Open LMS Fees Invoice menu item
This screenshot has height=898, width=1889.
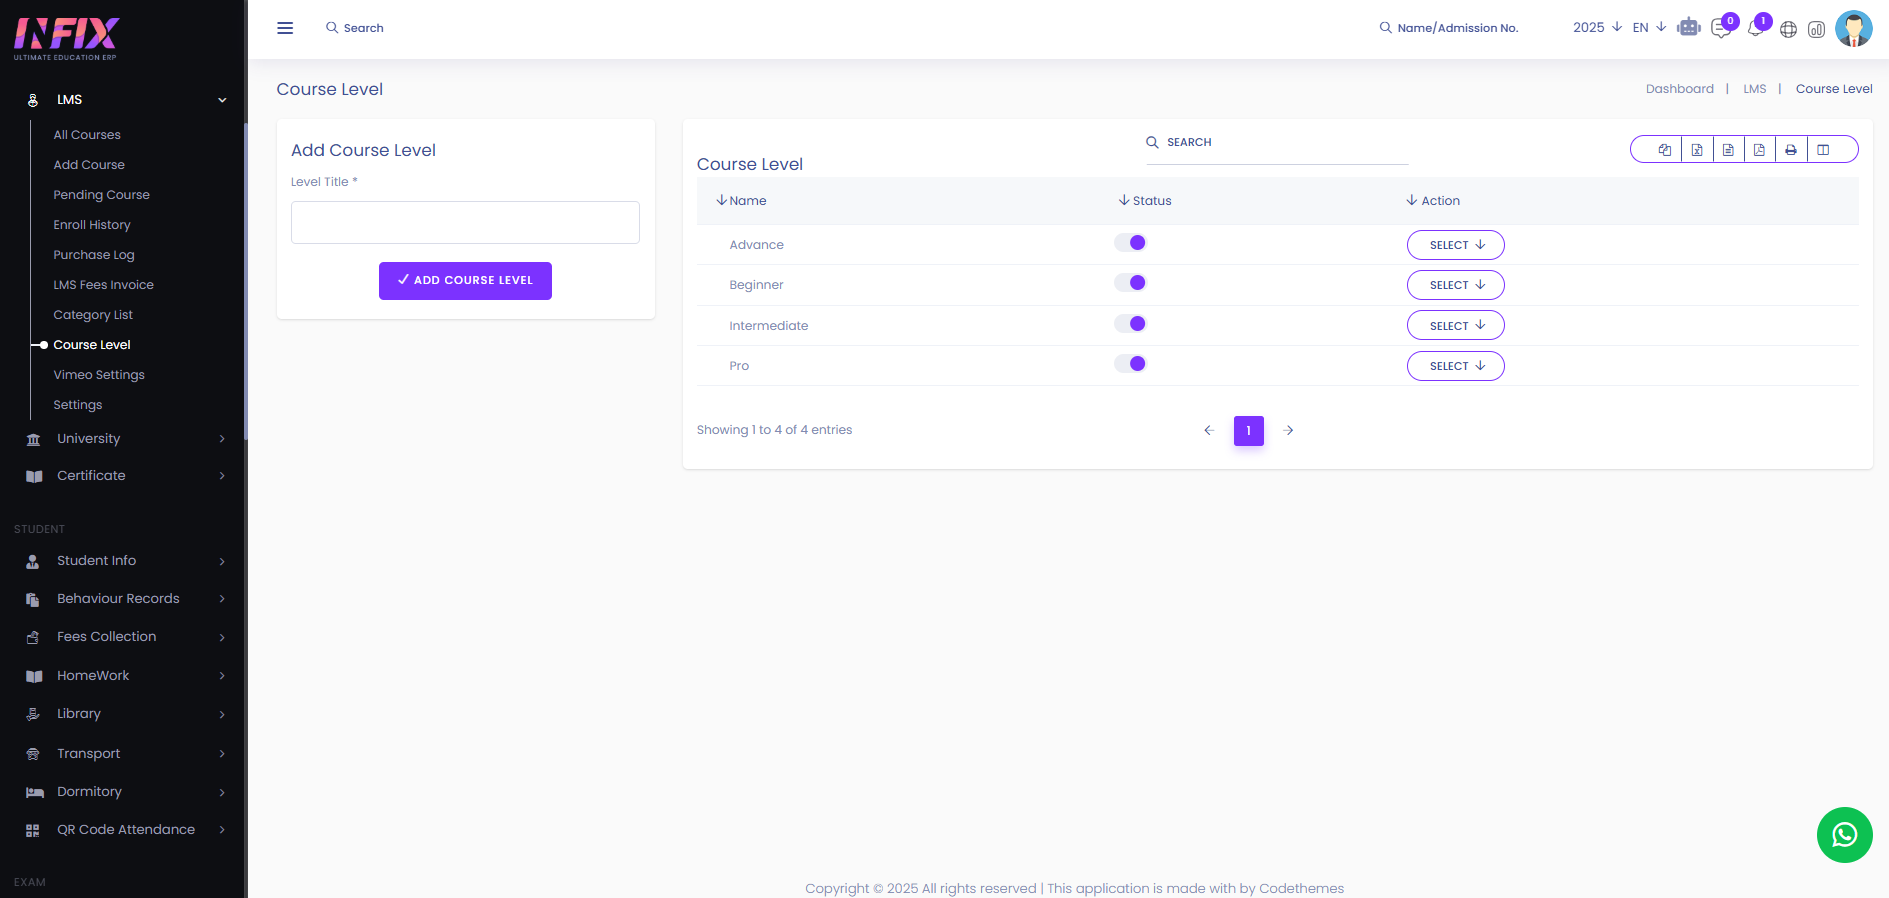(x=103, y=285)
